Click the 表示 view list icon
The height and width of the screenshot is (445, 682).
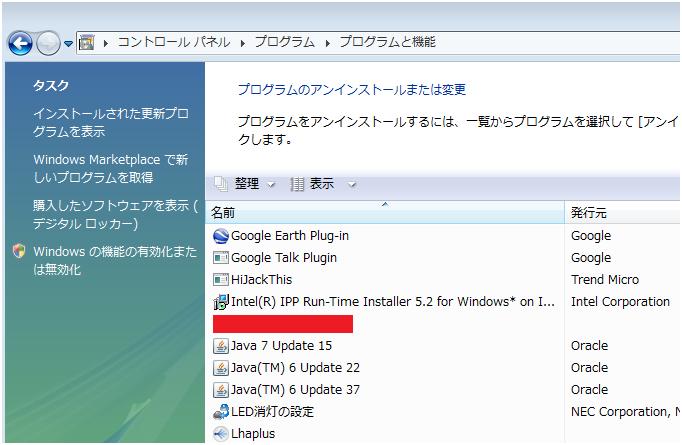297,184
